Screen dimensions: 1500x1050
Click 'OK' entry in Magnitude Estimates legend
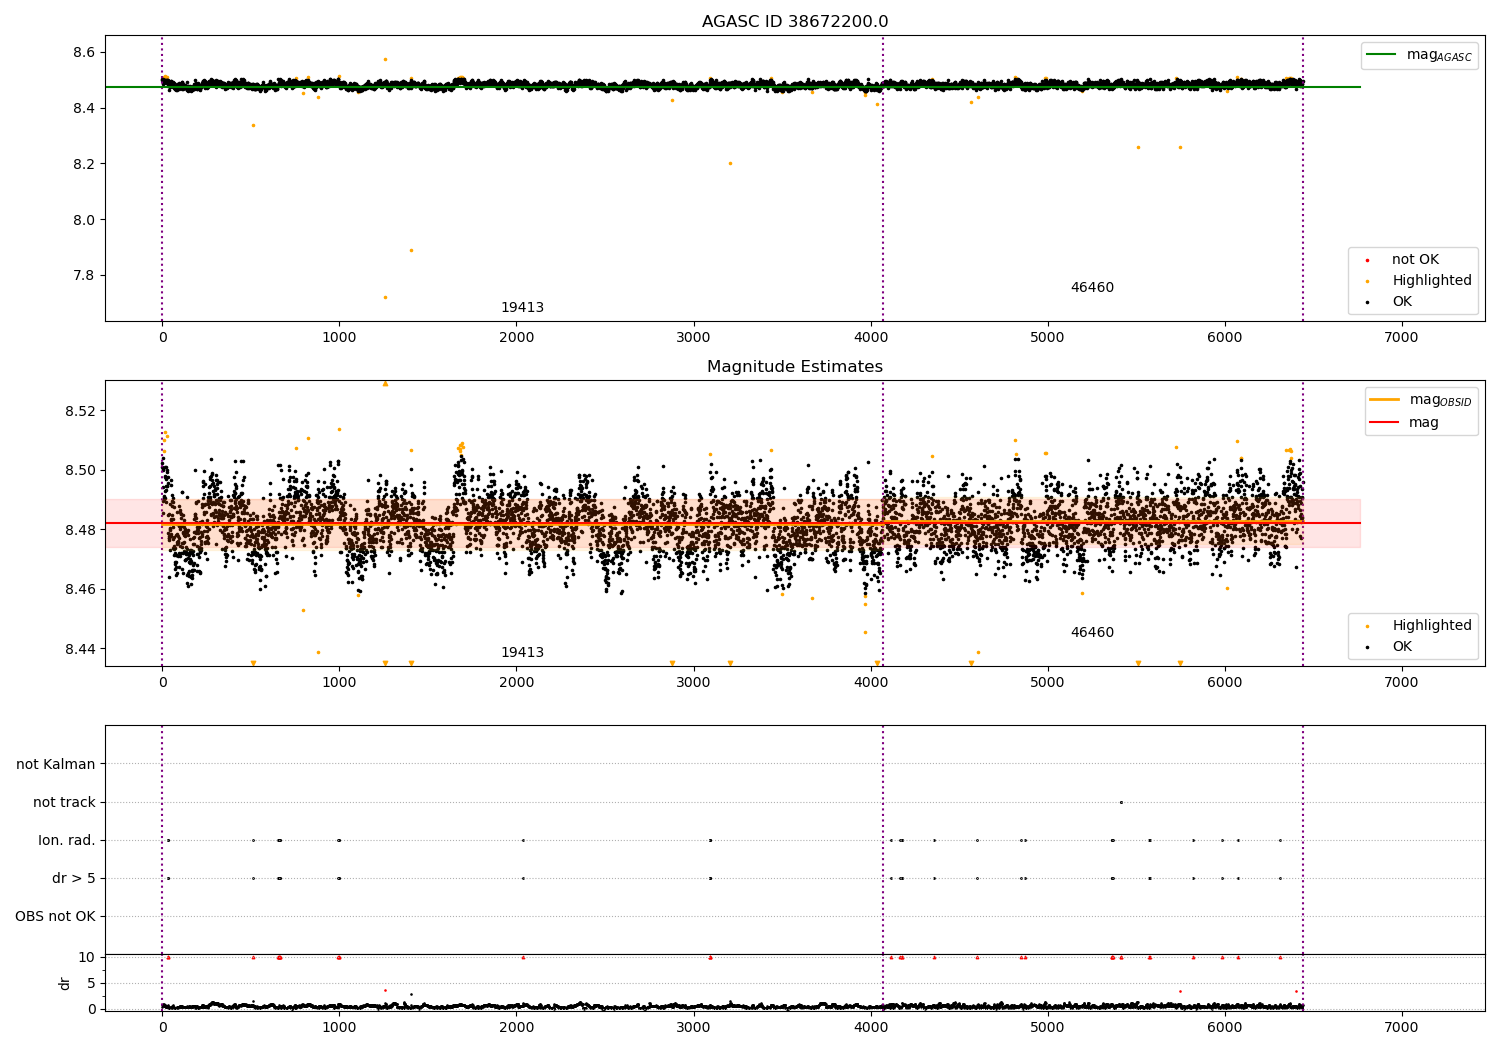[1402, 647]
